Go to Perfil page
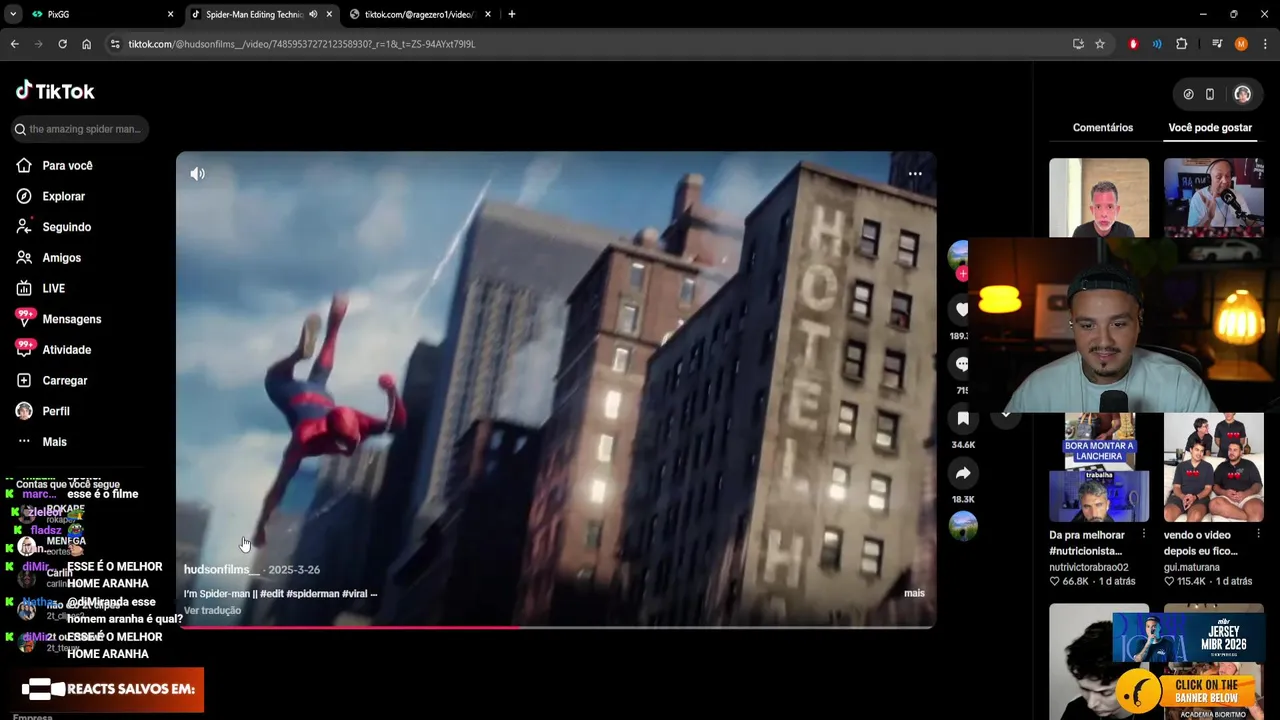 coord(56,411)
